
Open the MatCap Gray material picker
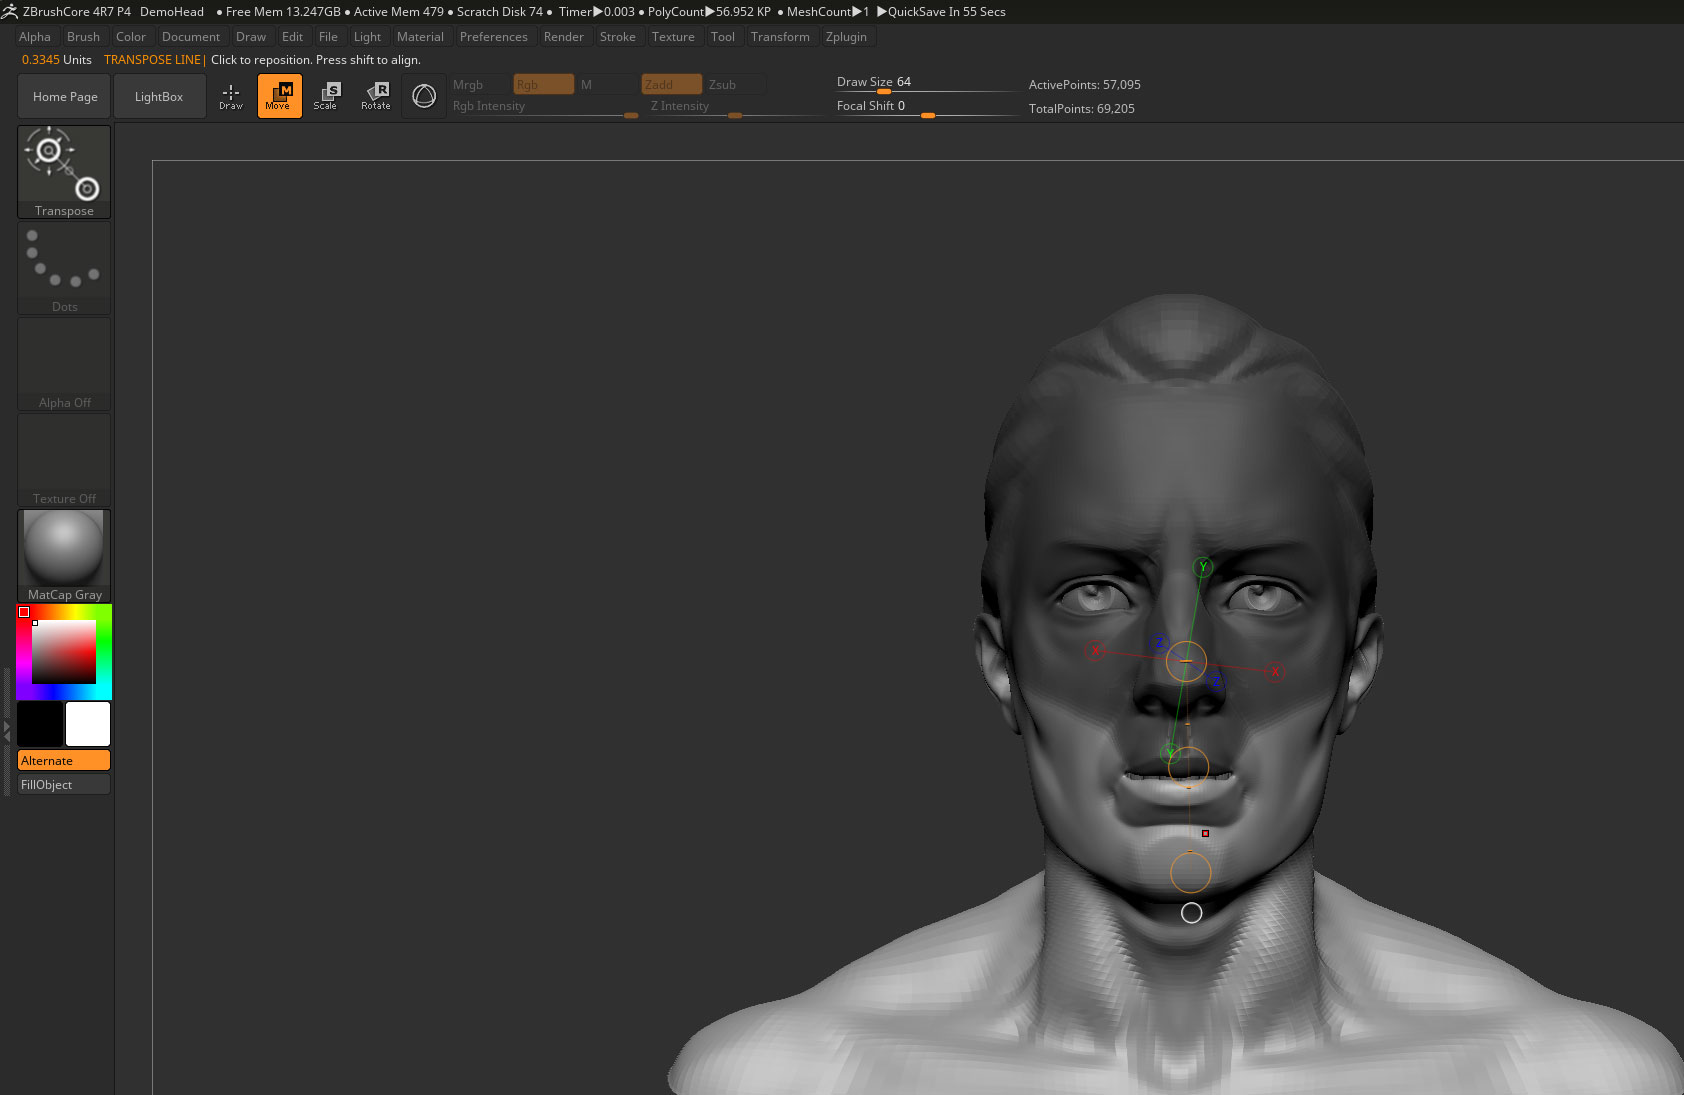[64, 555]
